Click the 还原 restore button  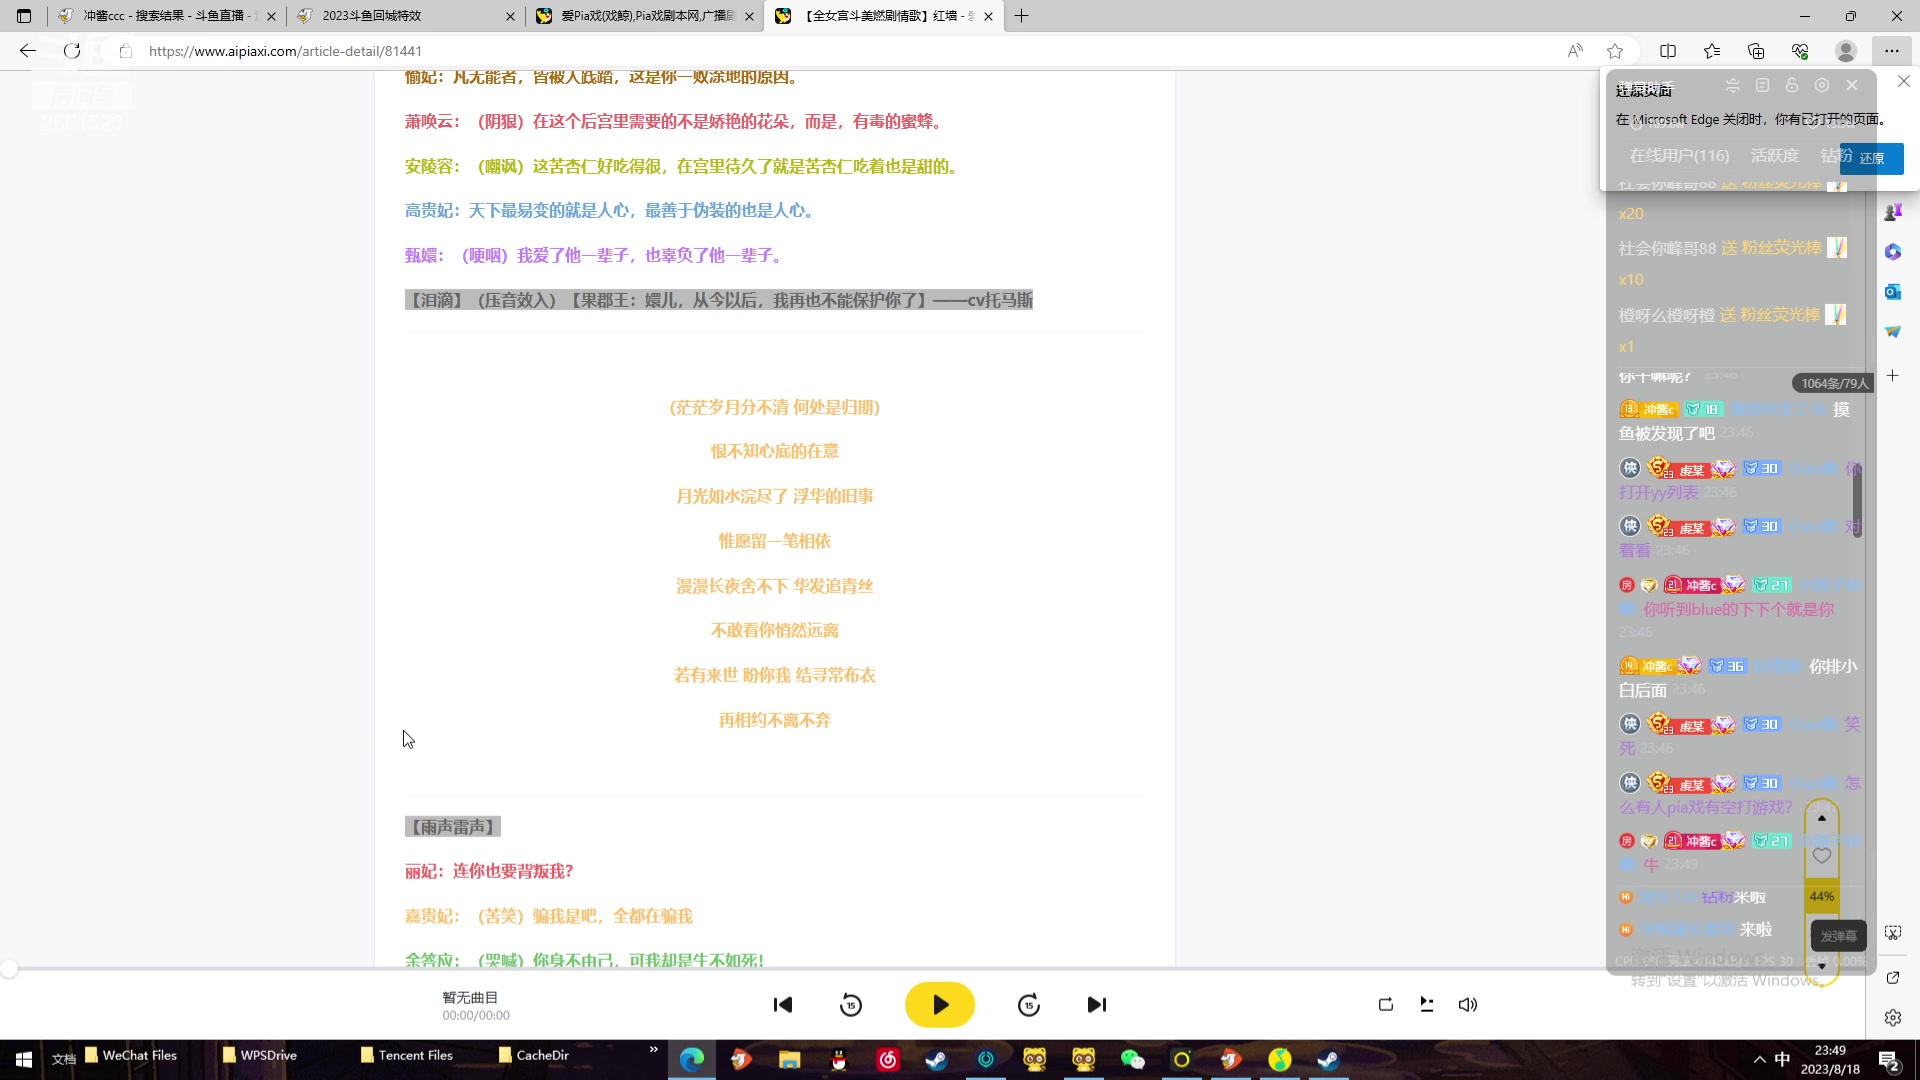pyautogui.click(x=1871, y=158)
